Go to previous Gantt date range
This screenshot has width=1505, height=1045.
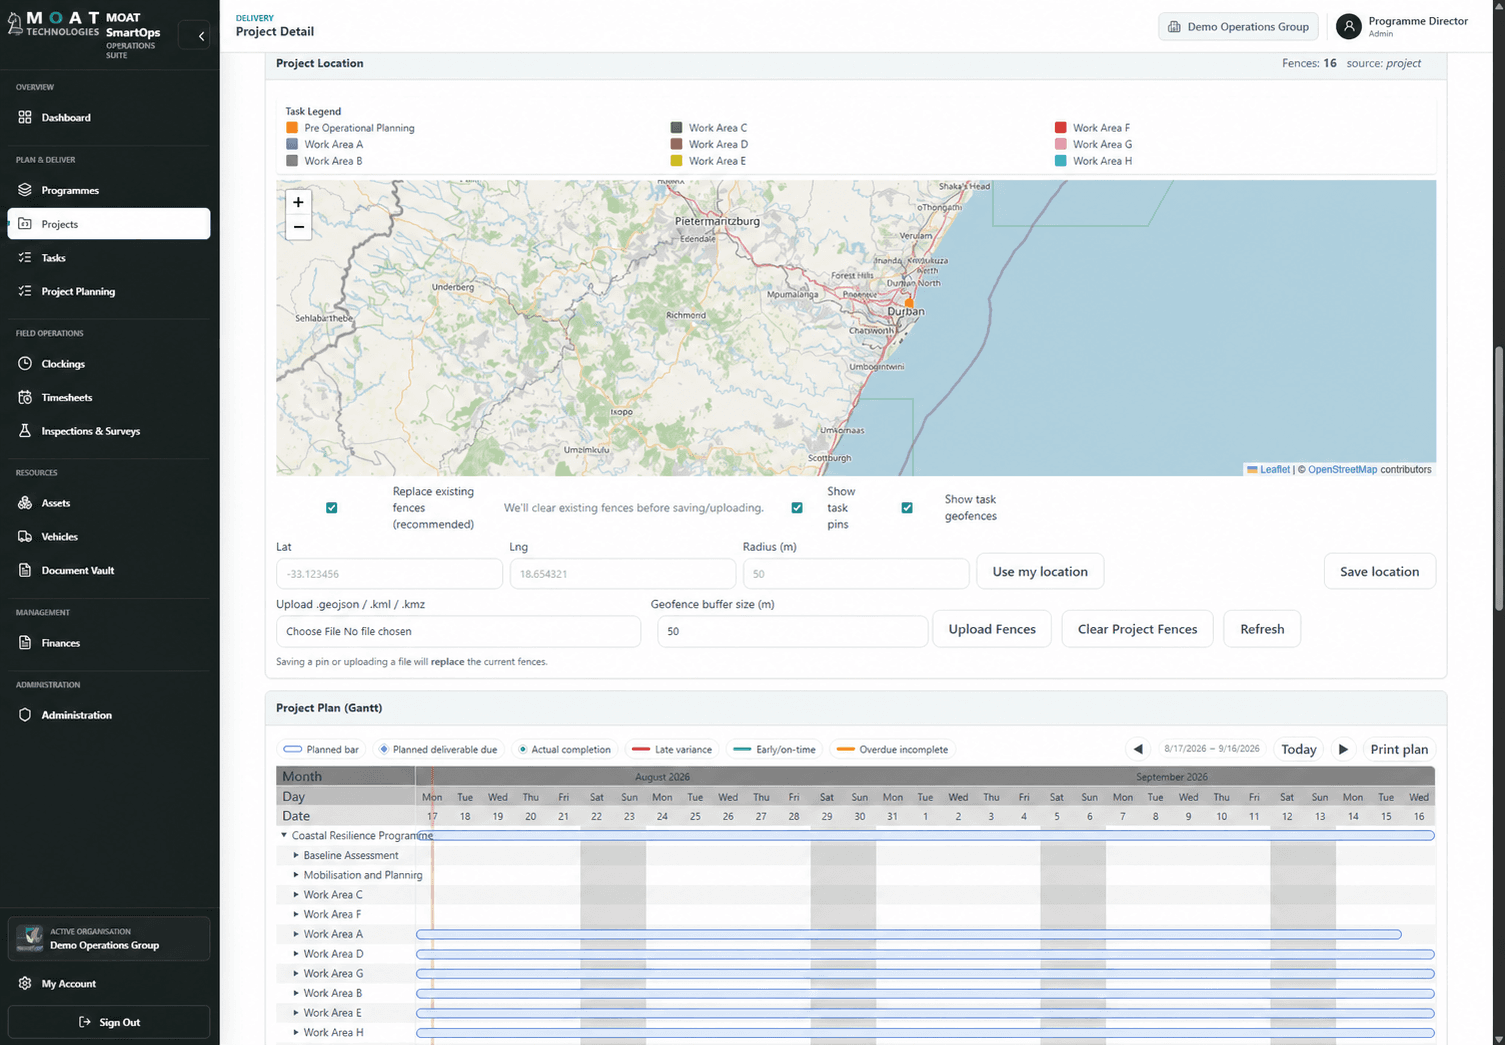tap(1138, 749)
